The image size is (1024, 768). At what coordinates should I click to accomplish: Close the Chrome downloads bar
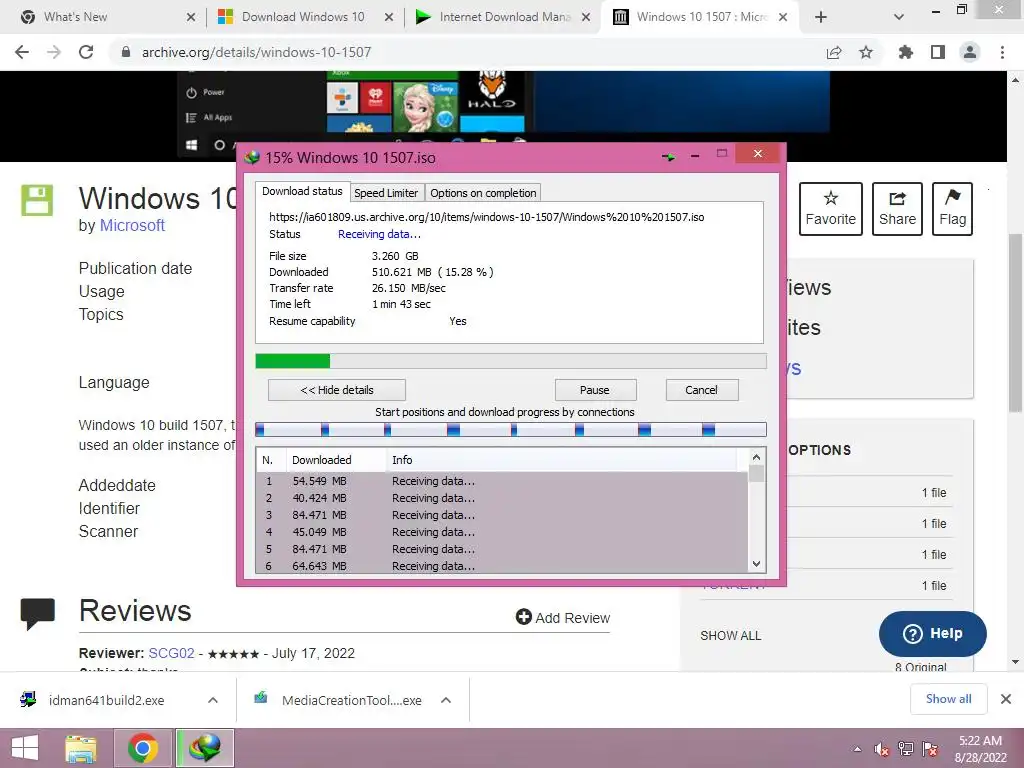point(1006,699)
